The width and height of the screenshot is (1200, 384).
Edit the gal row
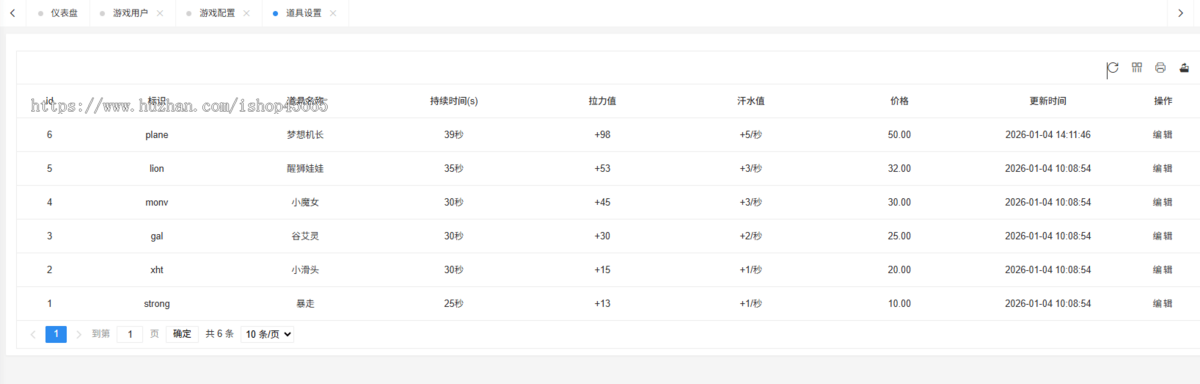(1163, 236)
